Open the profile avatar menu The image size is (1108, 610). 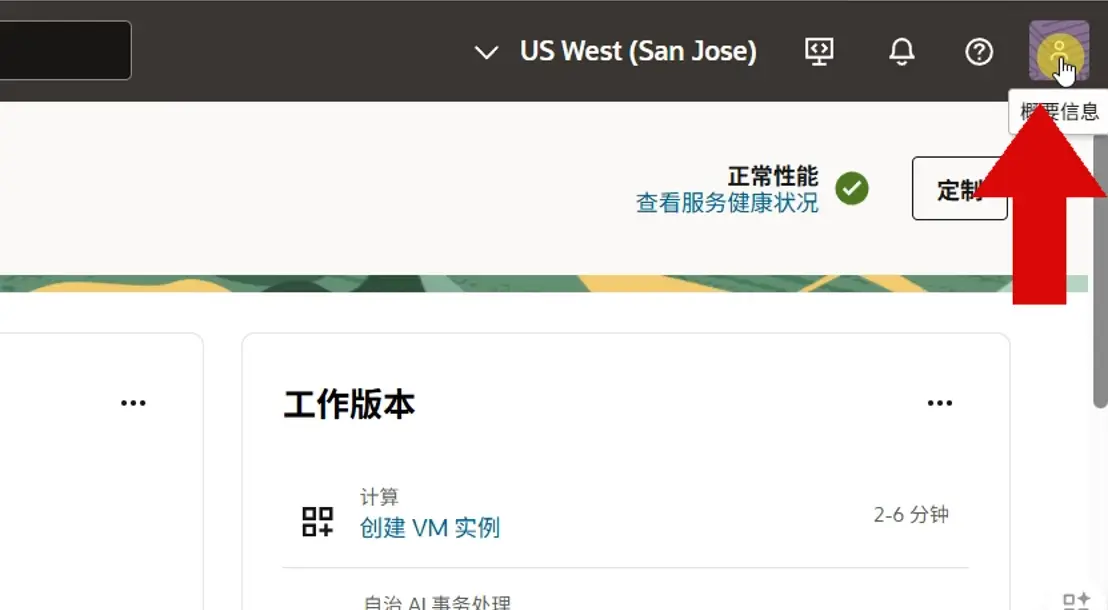click(1058, 51)
